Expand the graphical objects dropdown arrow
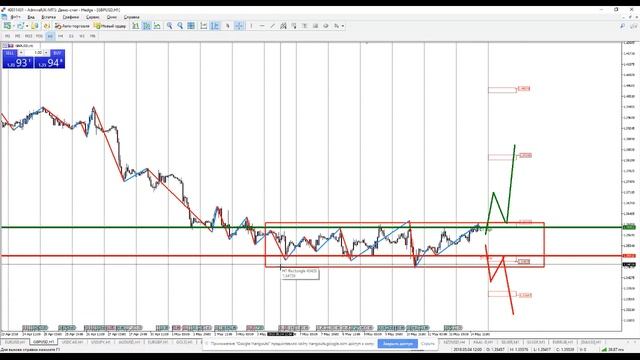Screen dimensions: 640x360 click(x=343, y=26)
